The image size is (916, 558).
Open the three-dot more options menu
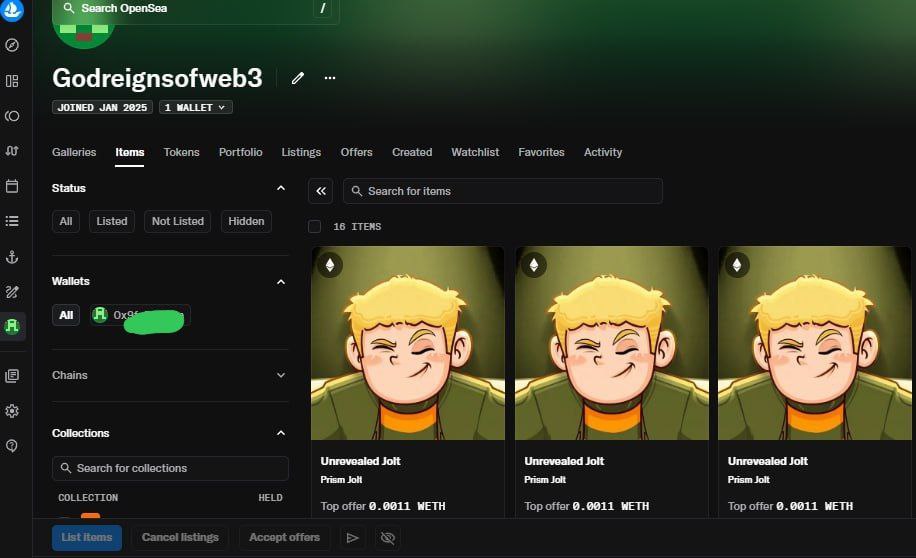coord(330,78)
